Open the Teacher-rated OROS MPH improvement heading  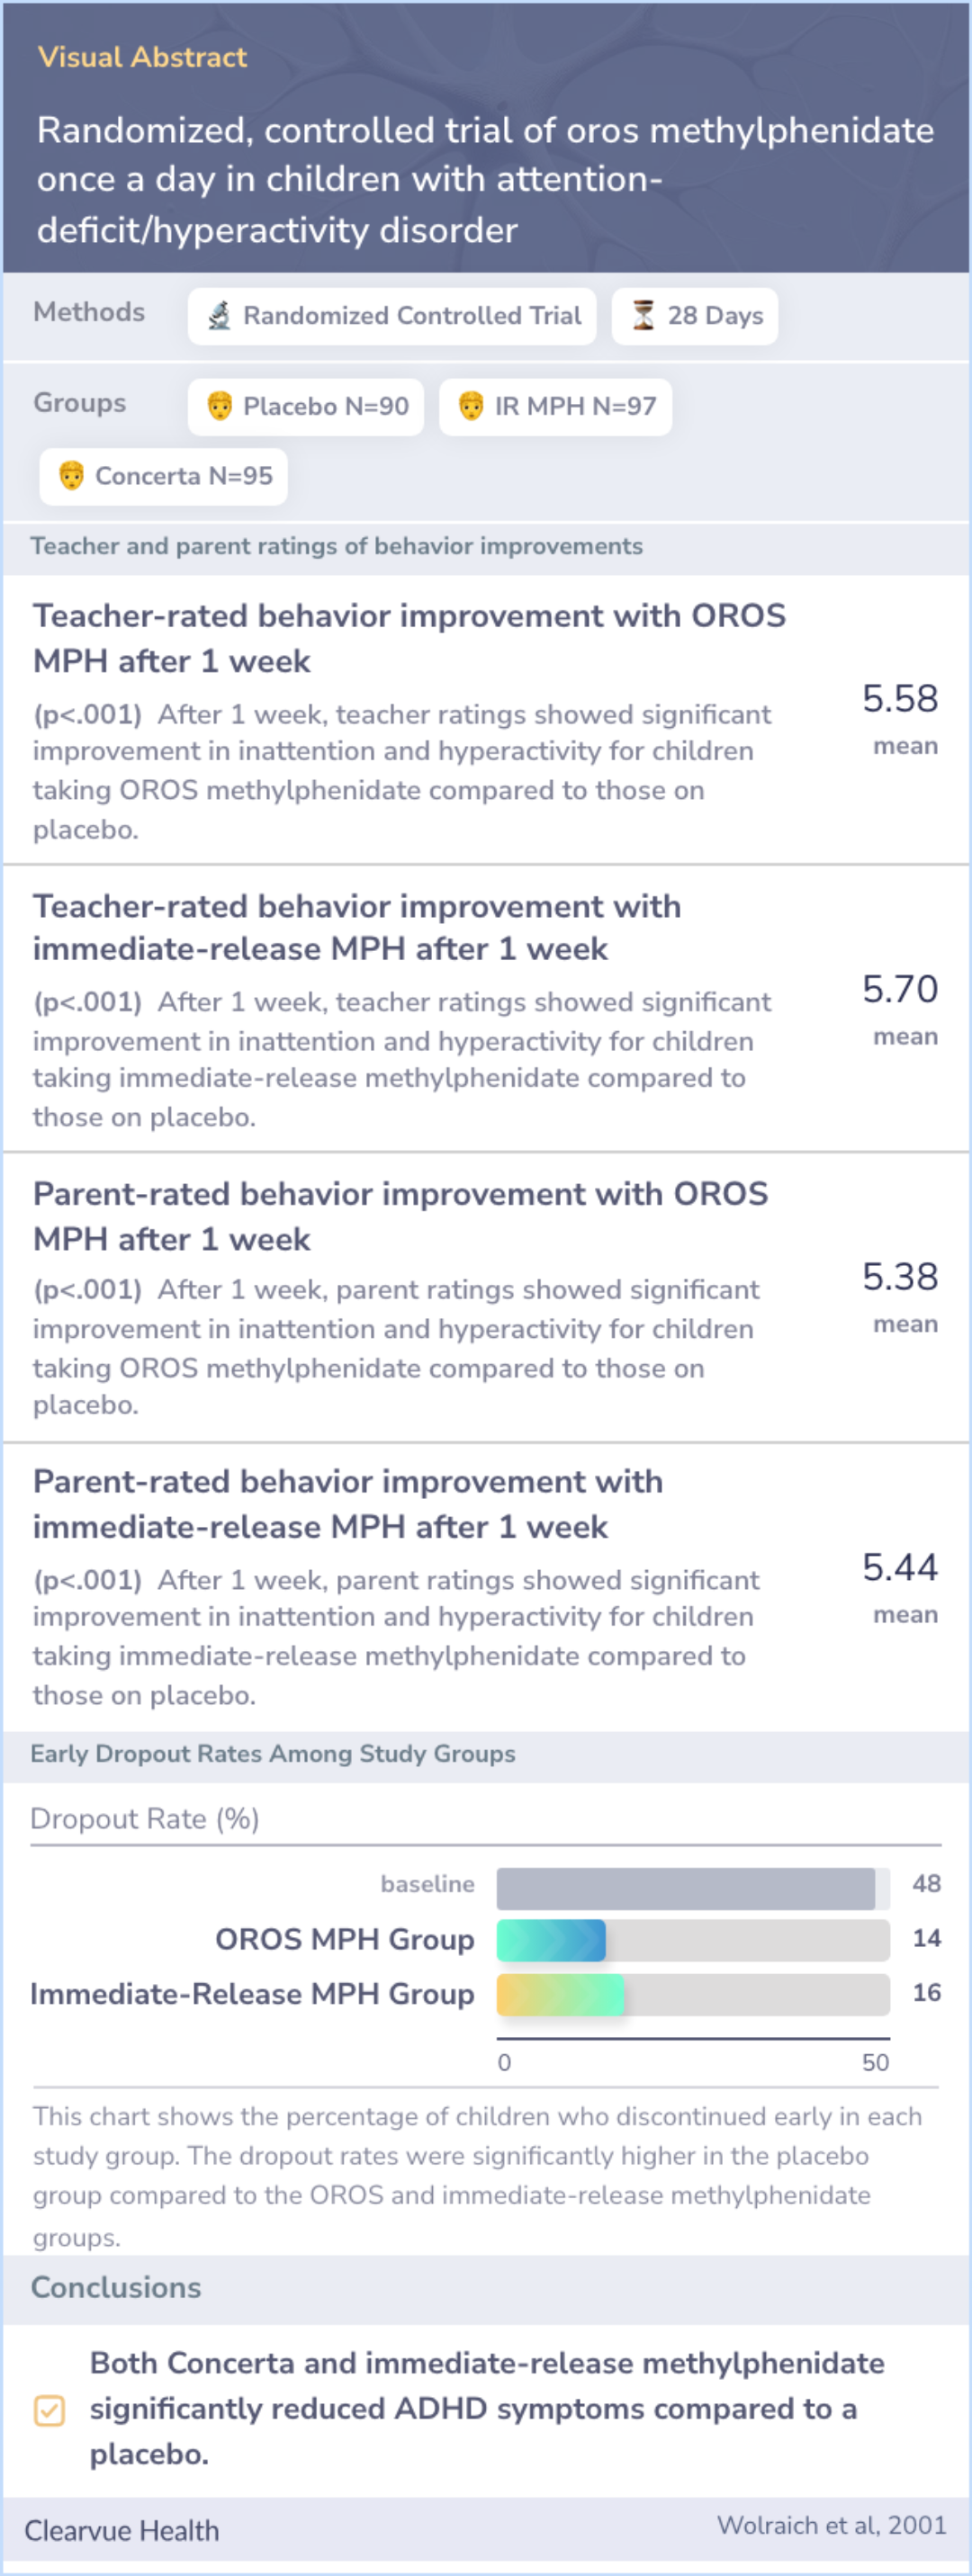pos(409,638)
